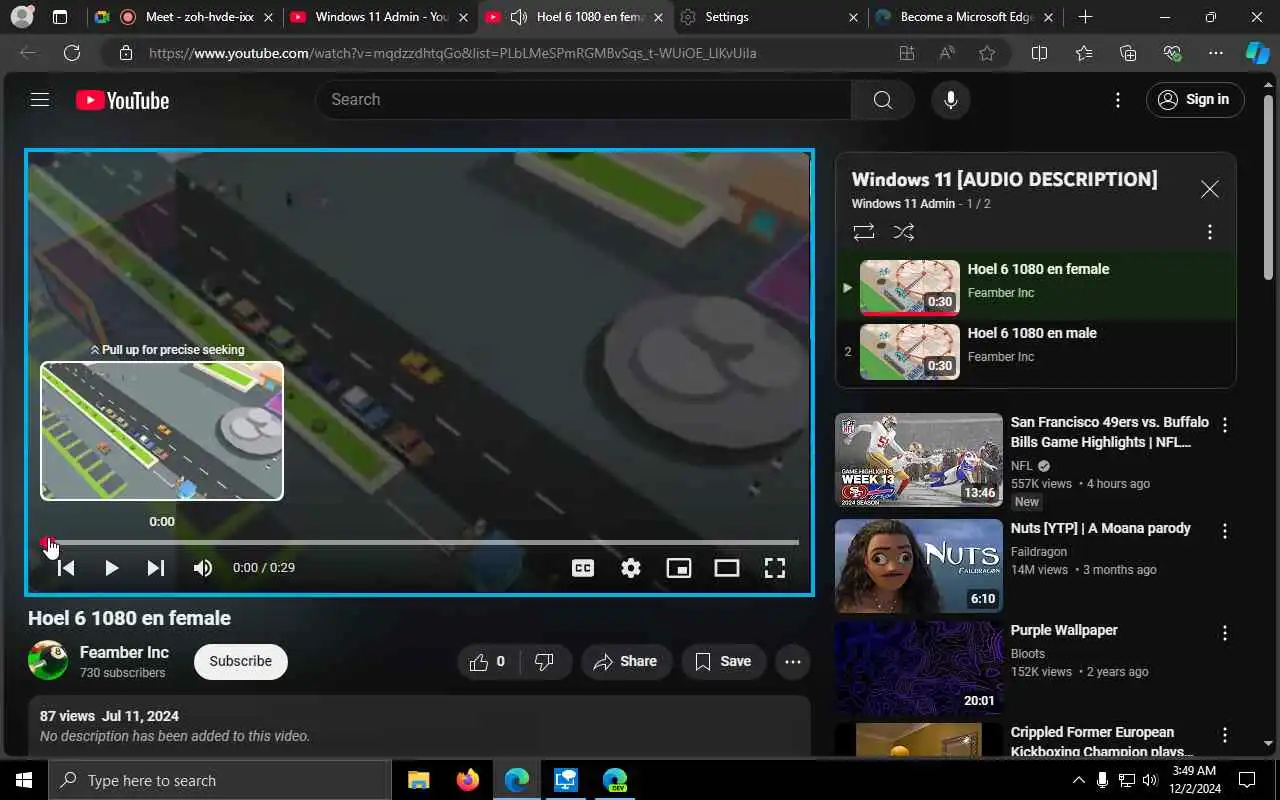This screenshot has height=800, width=1280.
Task: Open the YouTube guide hamburger menu
Action: click(40, 99)
